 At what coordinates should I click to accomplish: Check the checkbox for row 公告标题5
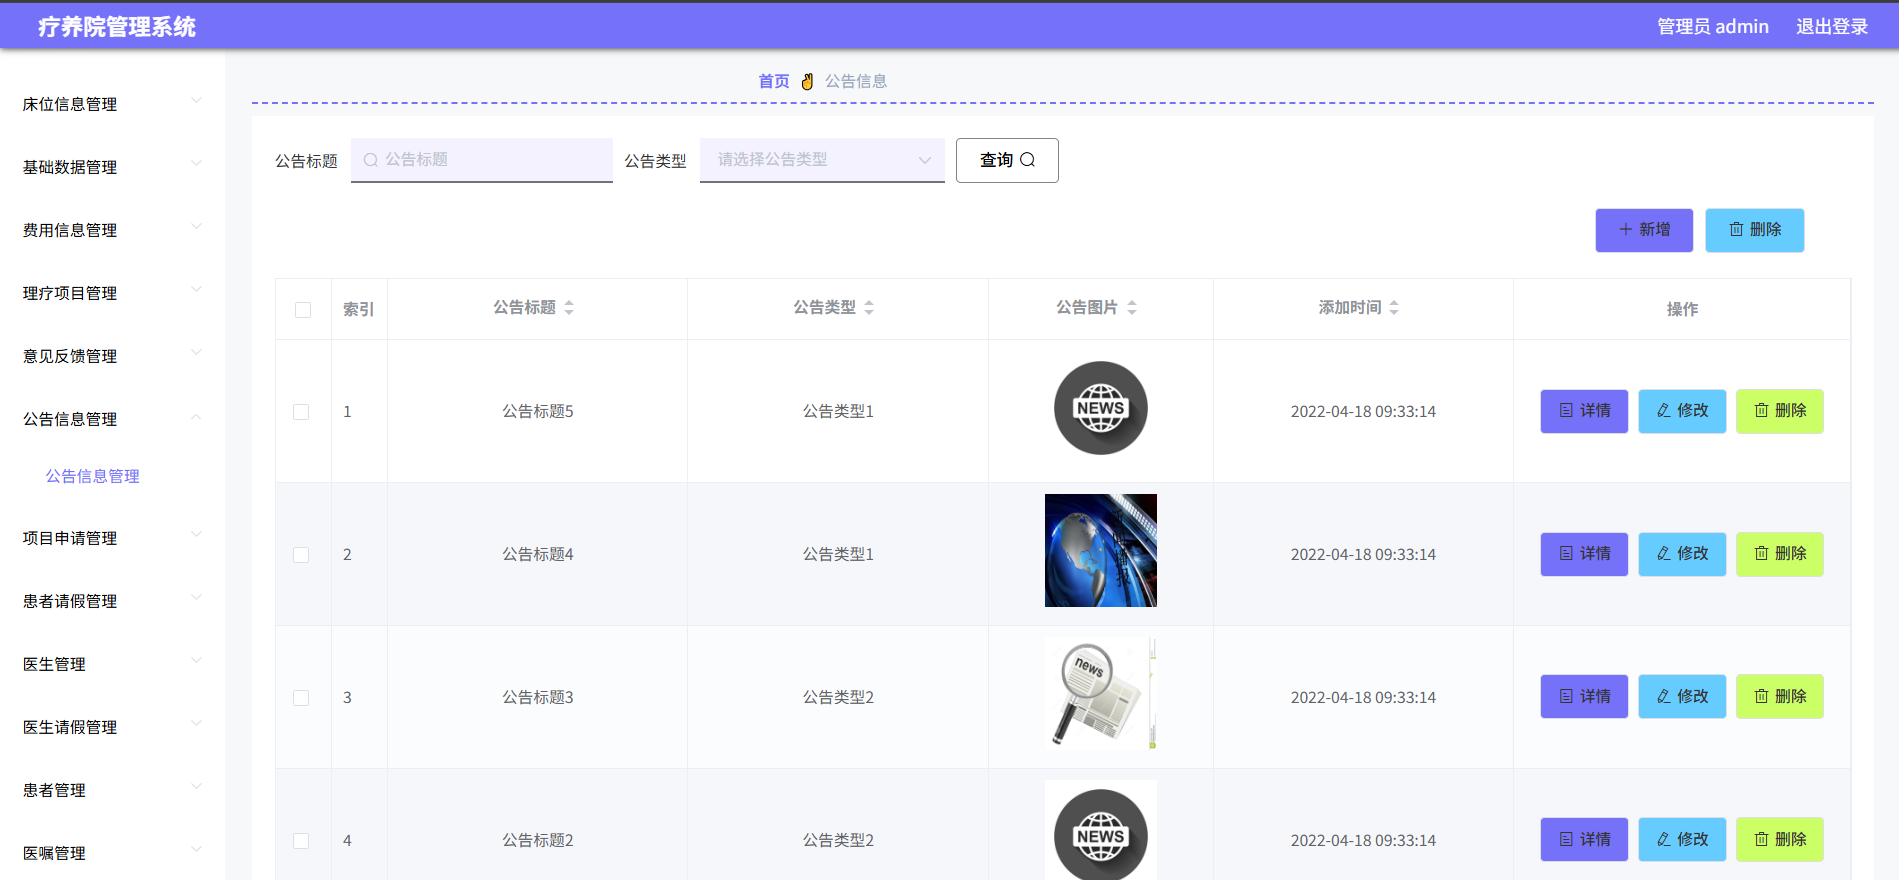pyautogui.click(x=301, y=412)
